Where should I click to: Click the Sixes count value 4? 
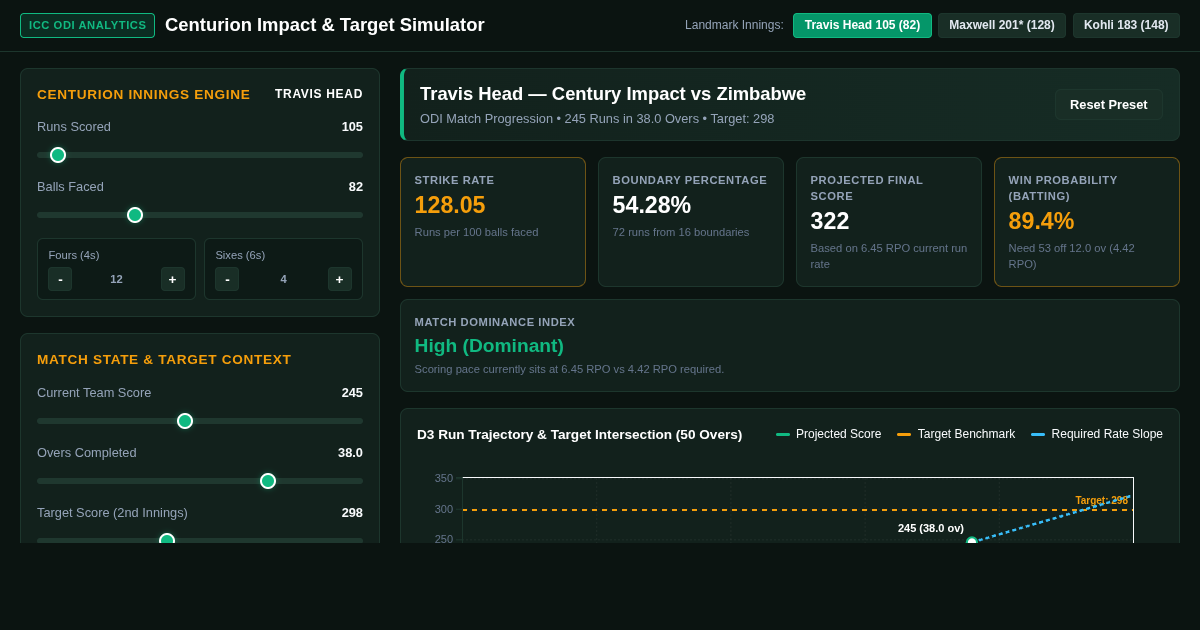(284, 279)
